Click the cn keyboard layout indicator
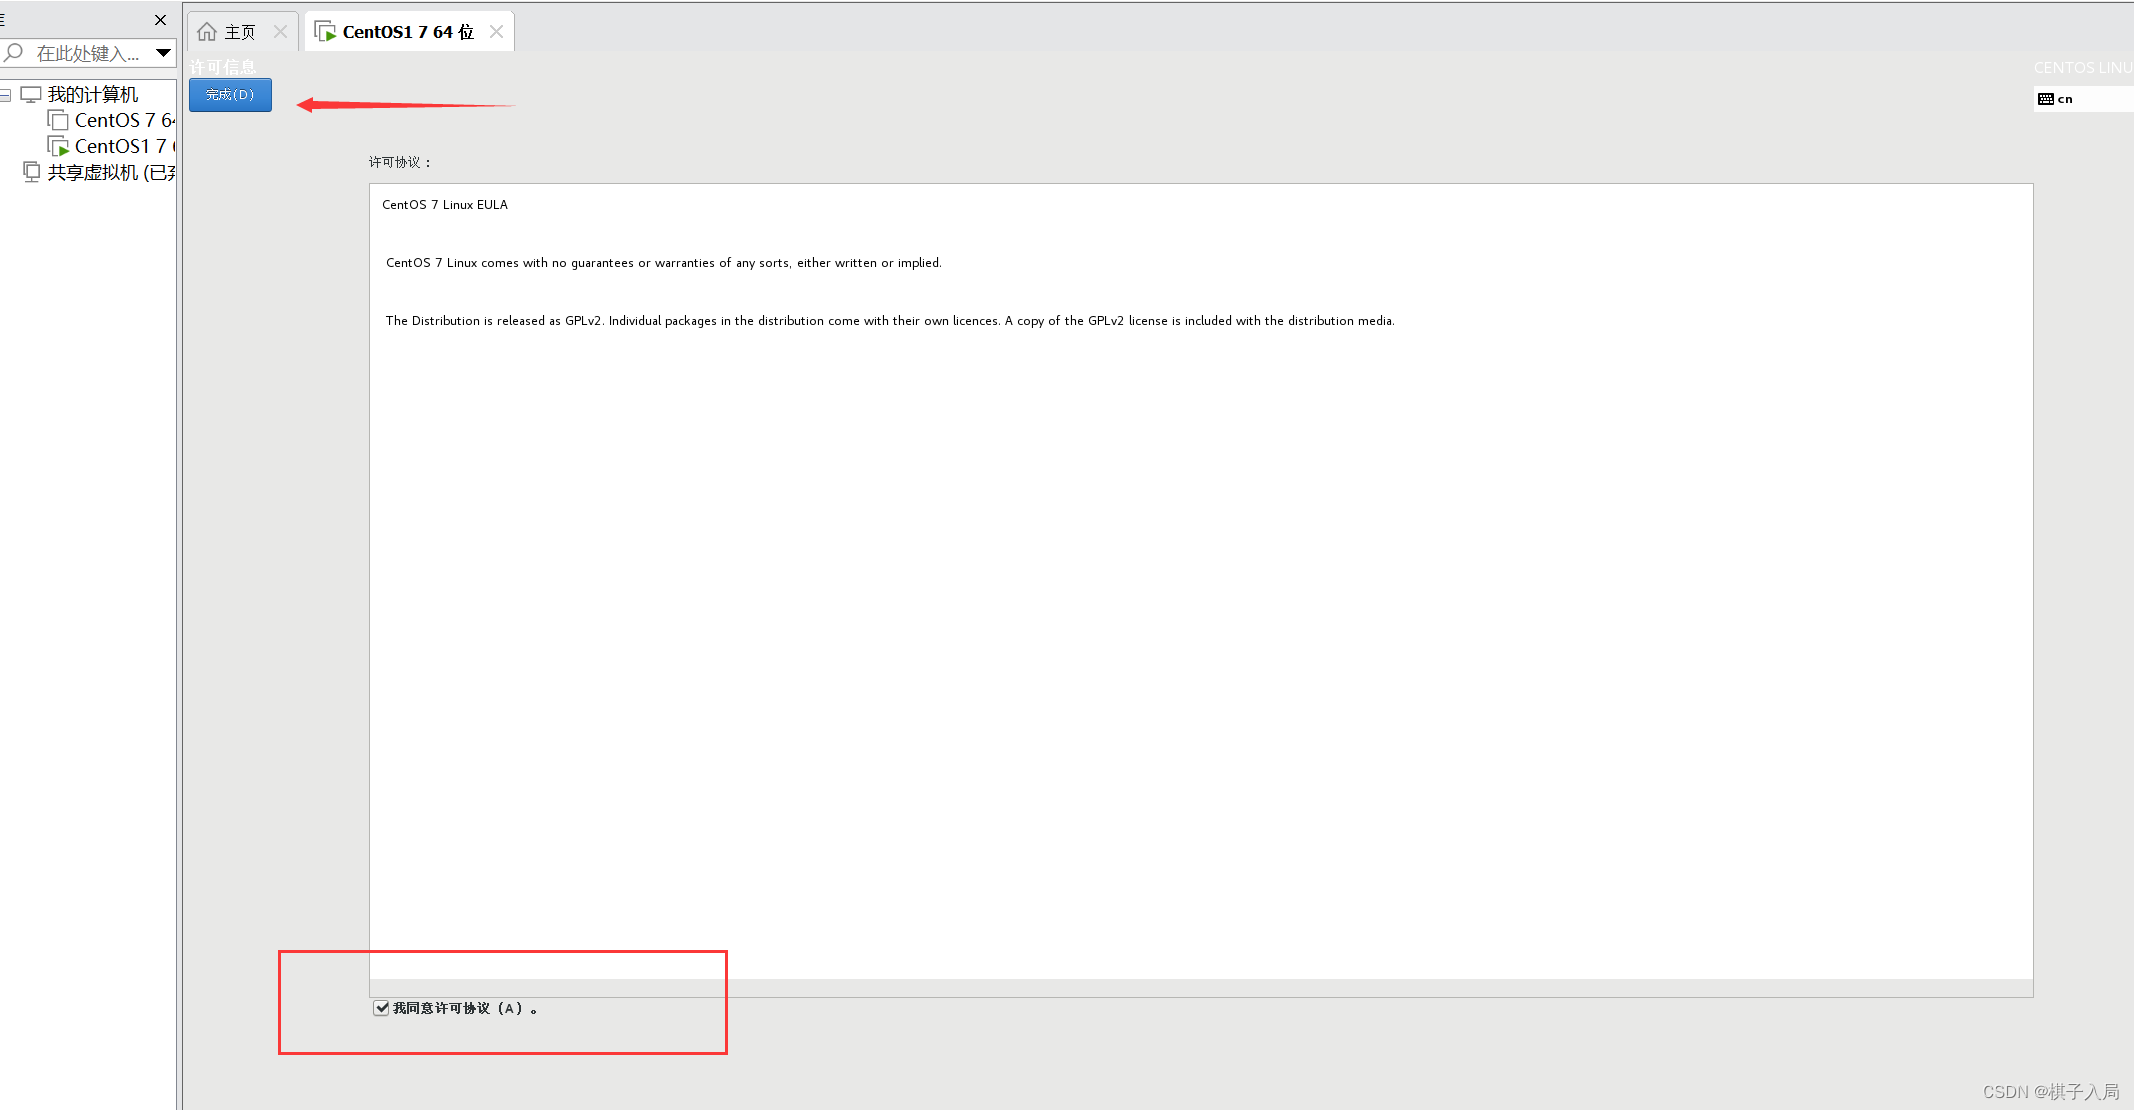This screenshot has width=2134, height=1110. tap(2056, 99)
